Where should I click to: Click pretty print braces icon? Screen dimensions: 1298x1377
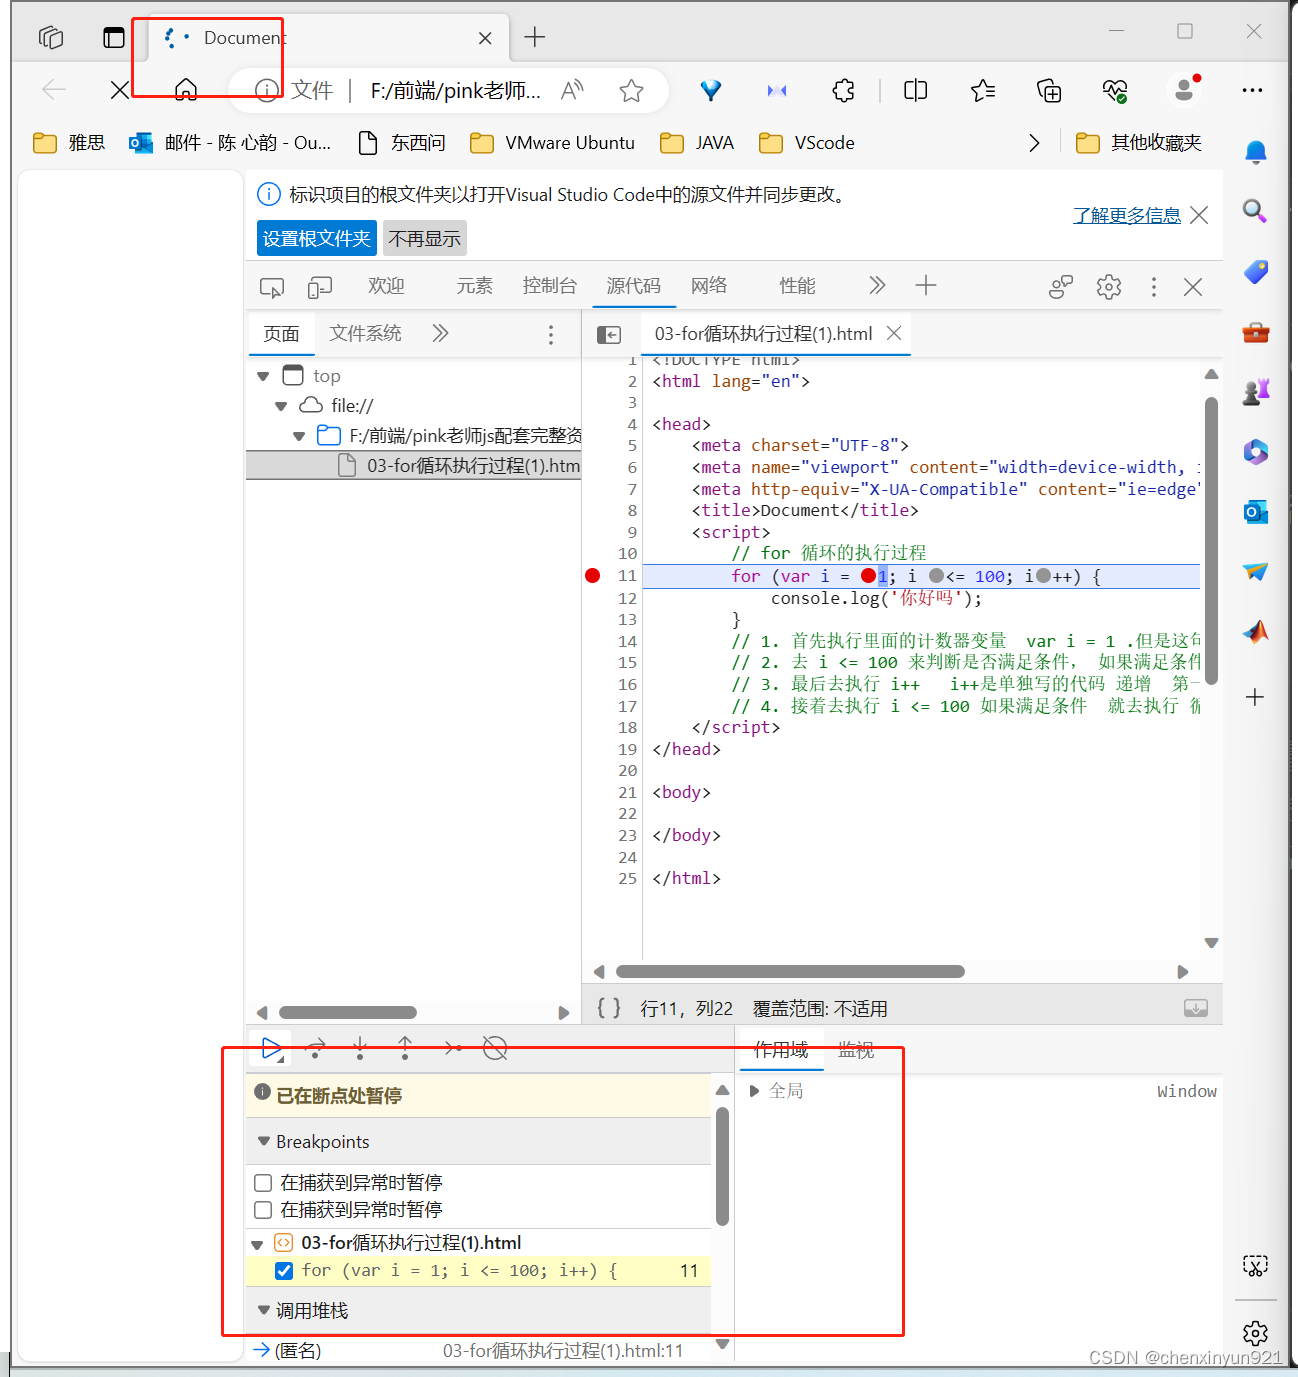pyautogui.click(x=609, y=1008)
